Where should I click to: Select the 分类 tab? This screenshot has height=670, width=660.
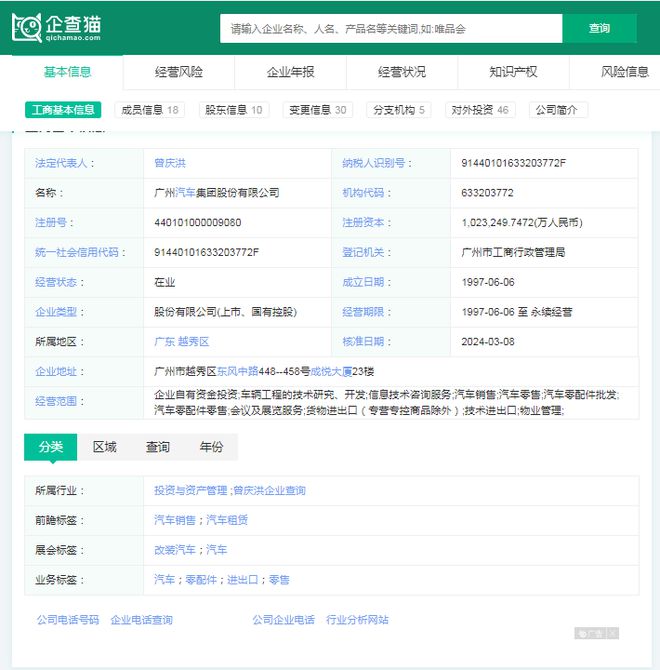pyautogui.click(x=50, y=447)
